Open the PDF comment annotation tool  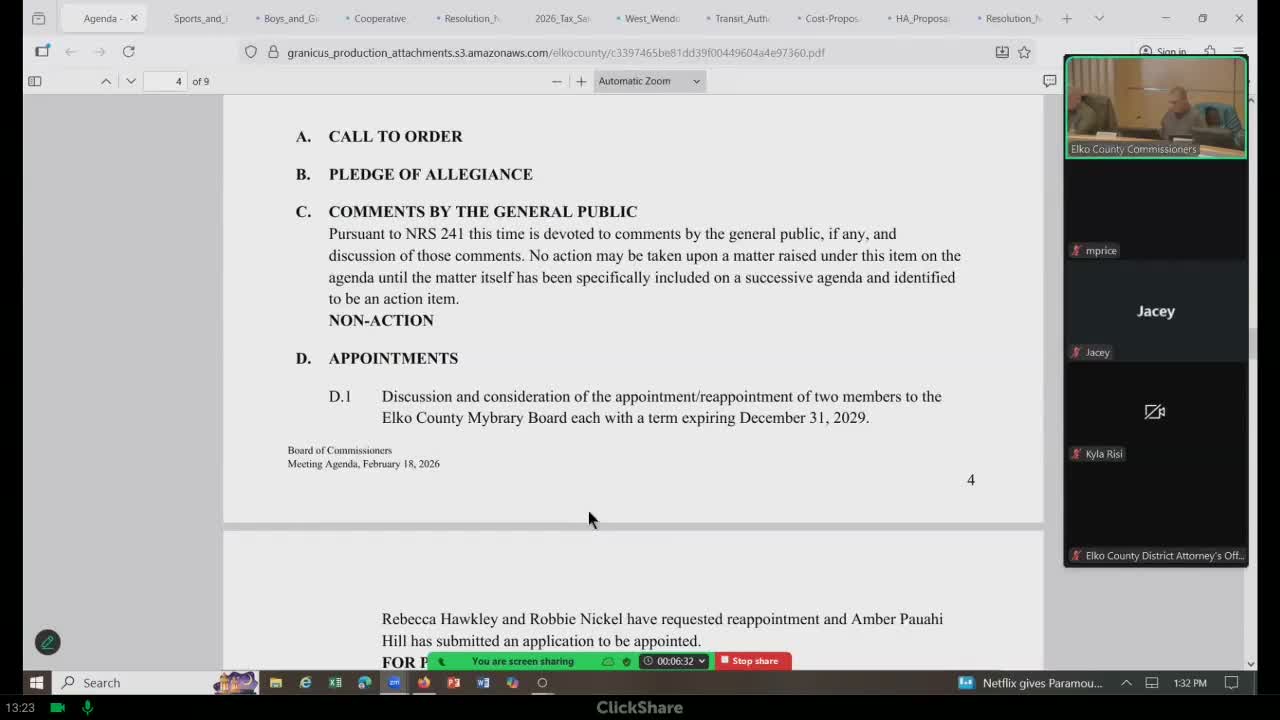[x=1049, y=81]
